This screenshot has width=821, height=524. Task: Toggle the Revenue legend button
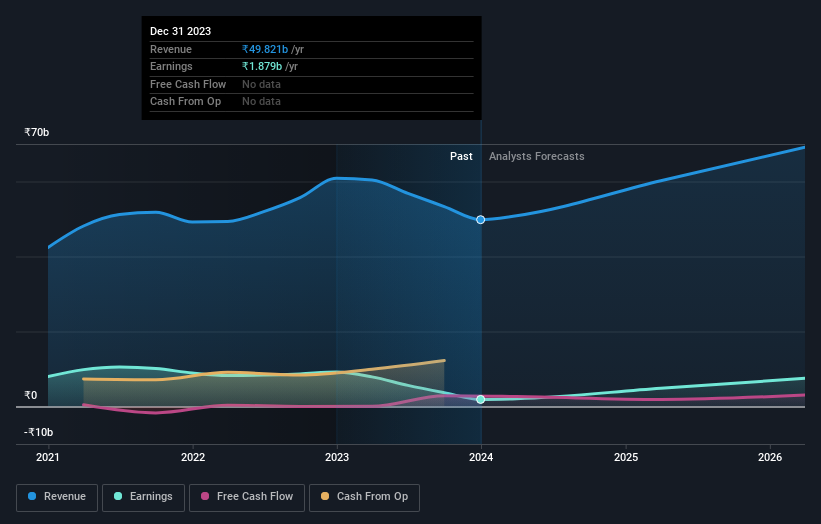pyautogui.click(x=57, y=497)
